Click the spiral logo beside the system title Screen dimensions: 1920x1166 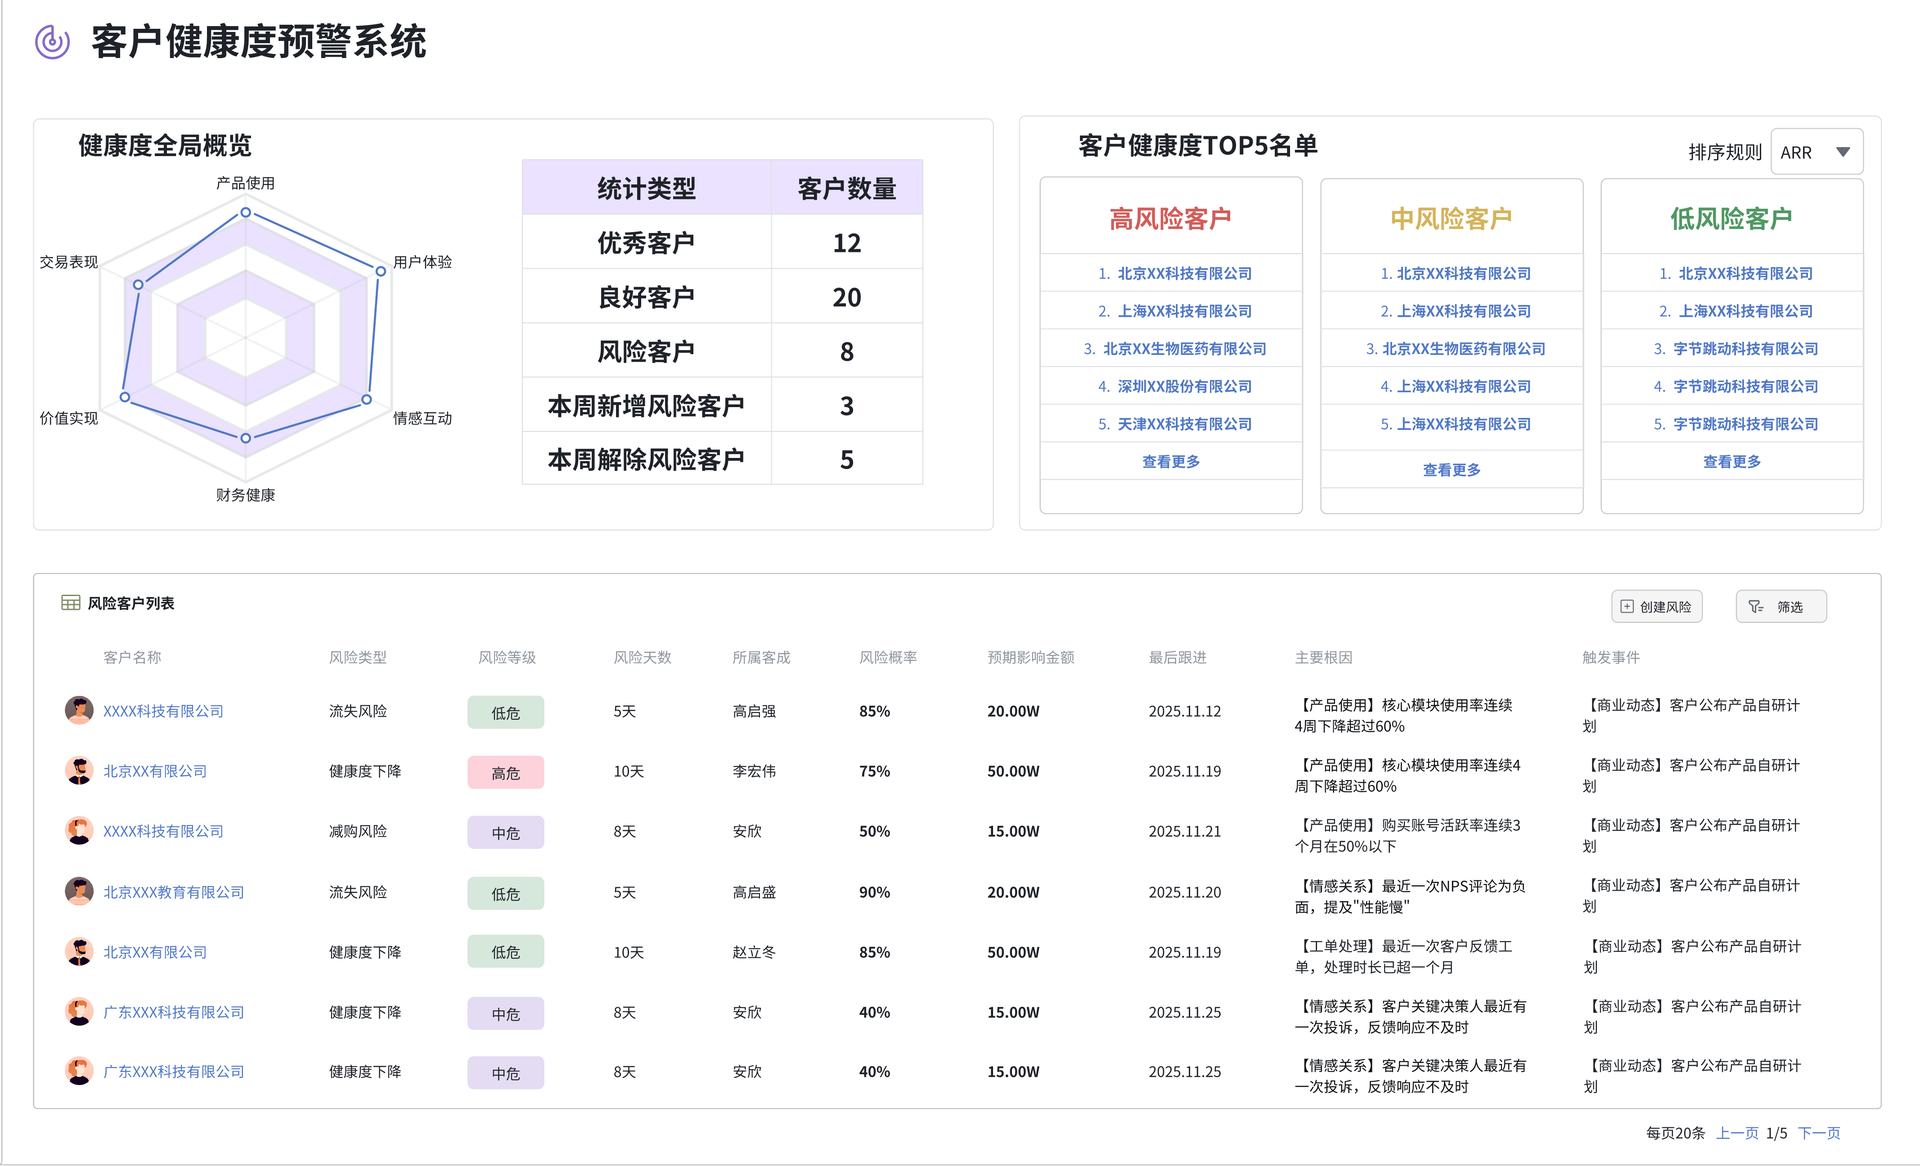[x=52, y=42]
